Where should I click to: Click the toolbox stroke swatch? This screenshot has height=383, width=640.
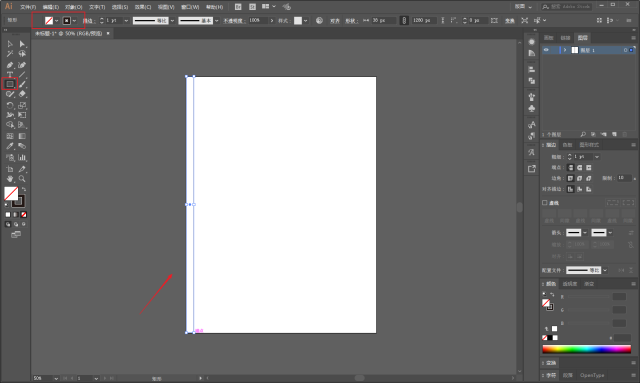click(x=19, y=201)
